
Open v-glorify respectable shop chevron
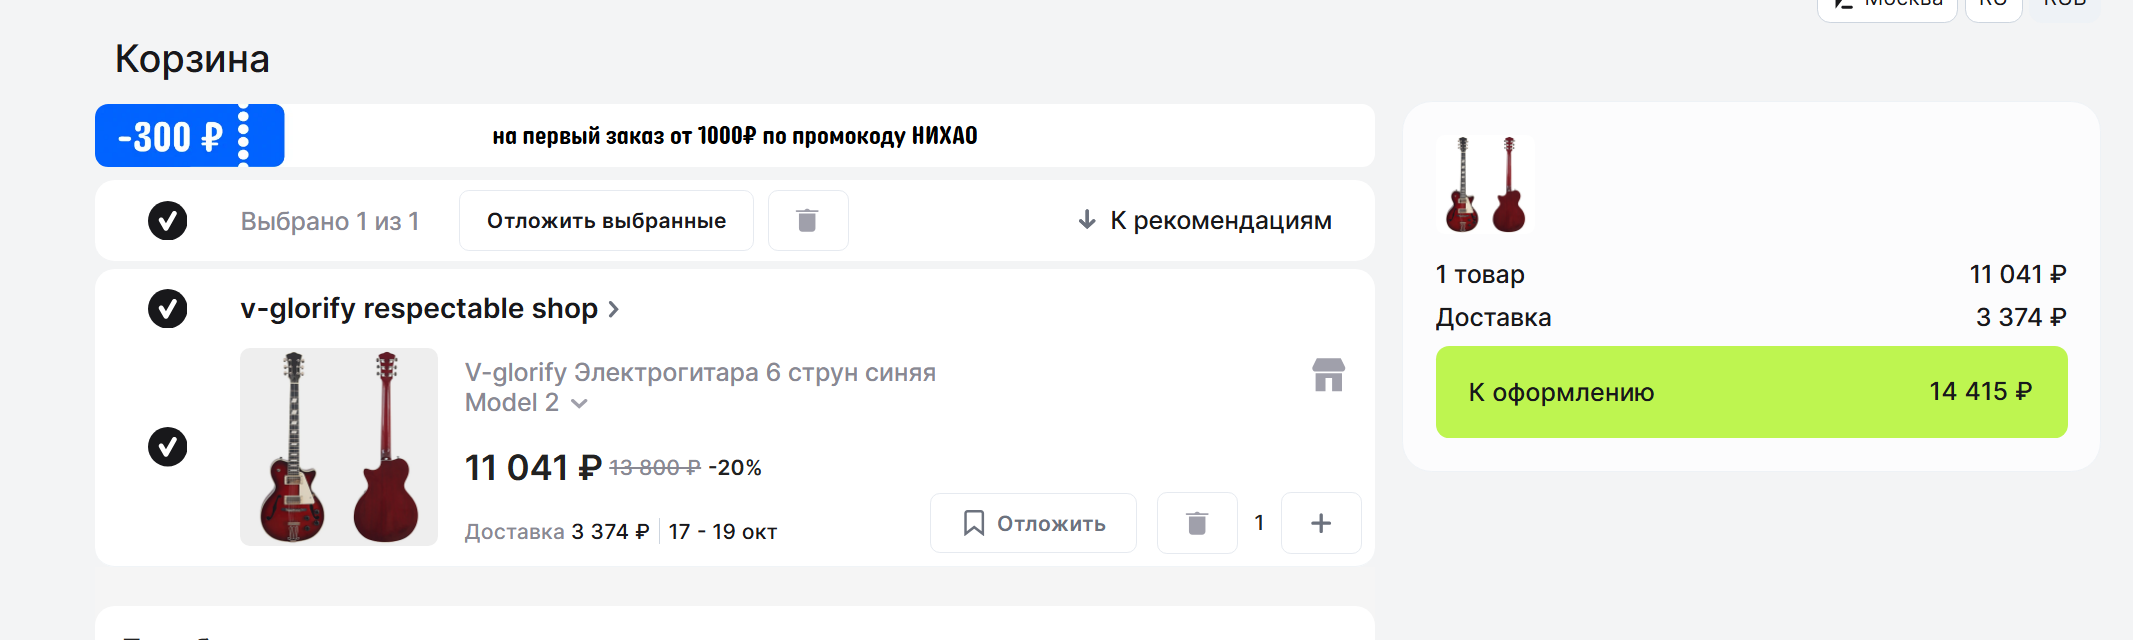[614, 310]
